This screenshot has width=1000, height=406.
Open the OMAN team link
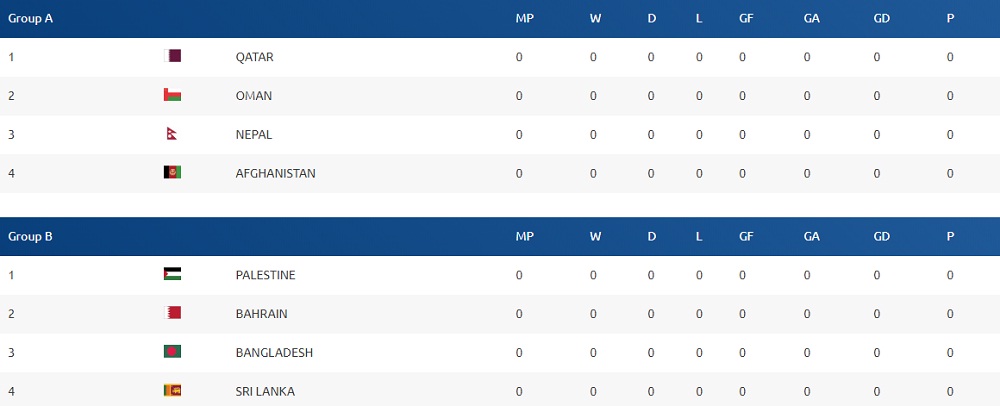pyautogui.click(x=253, y=96)
